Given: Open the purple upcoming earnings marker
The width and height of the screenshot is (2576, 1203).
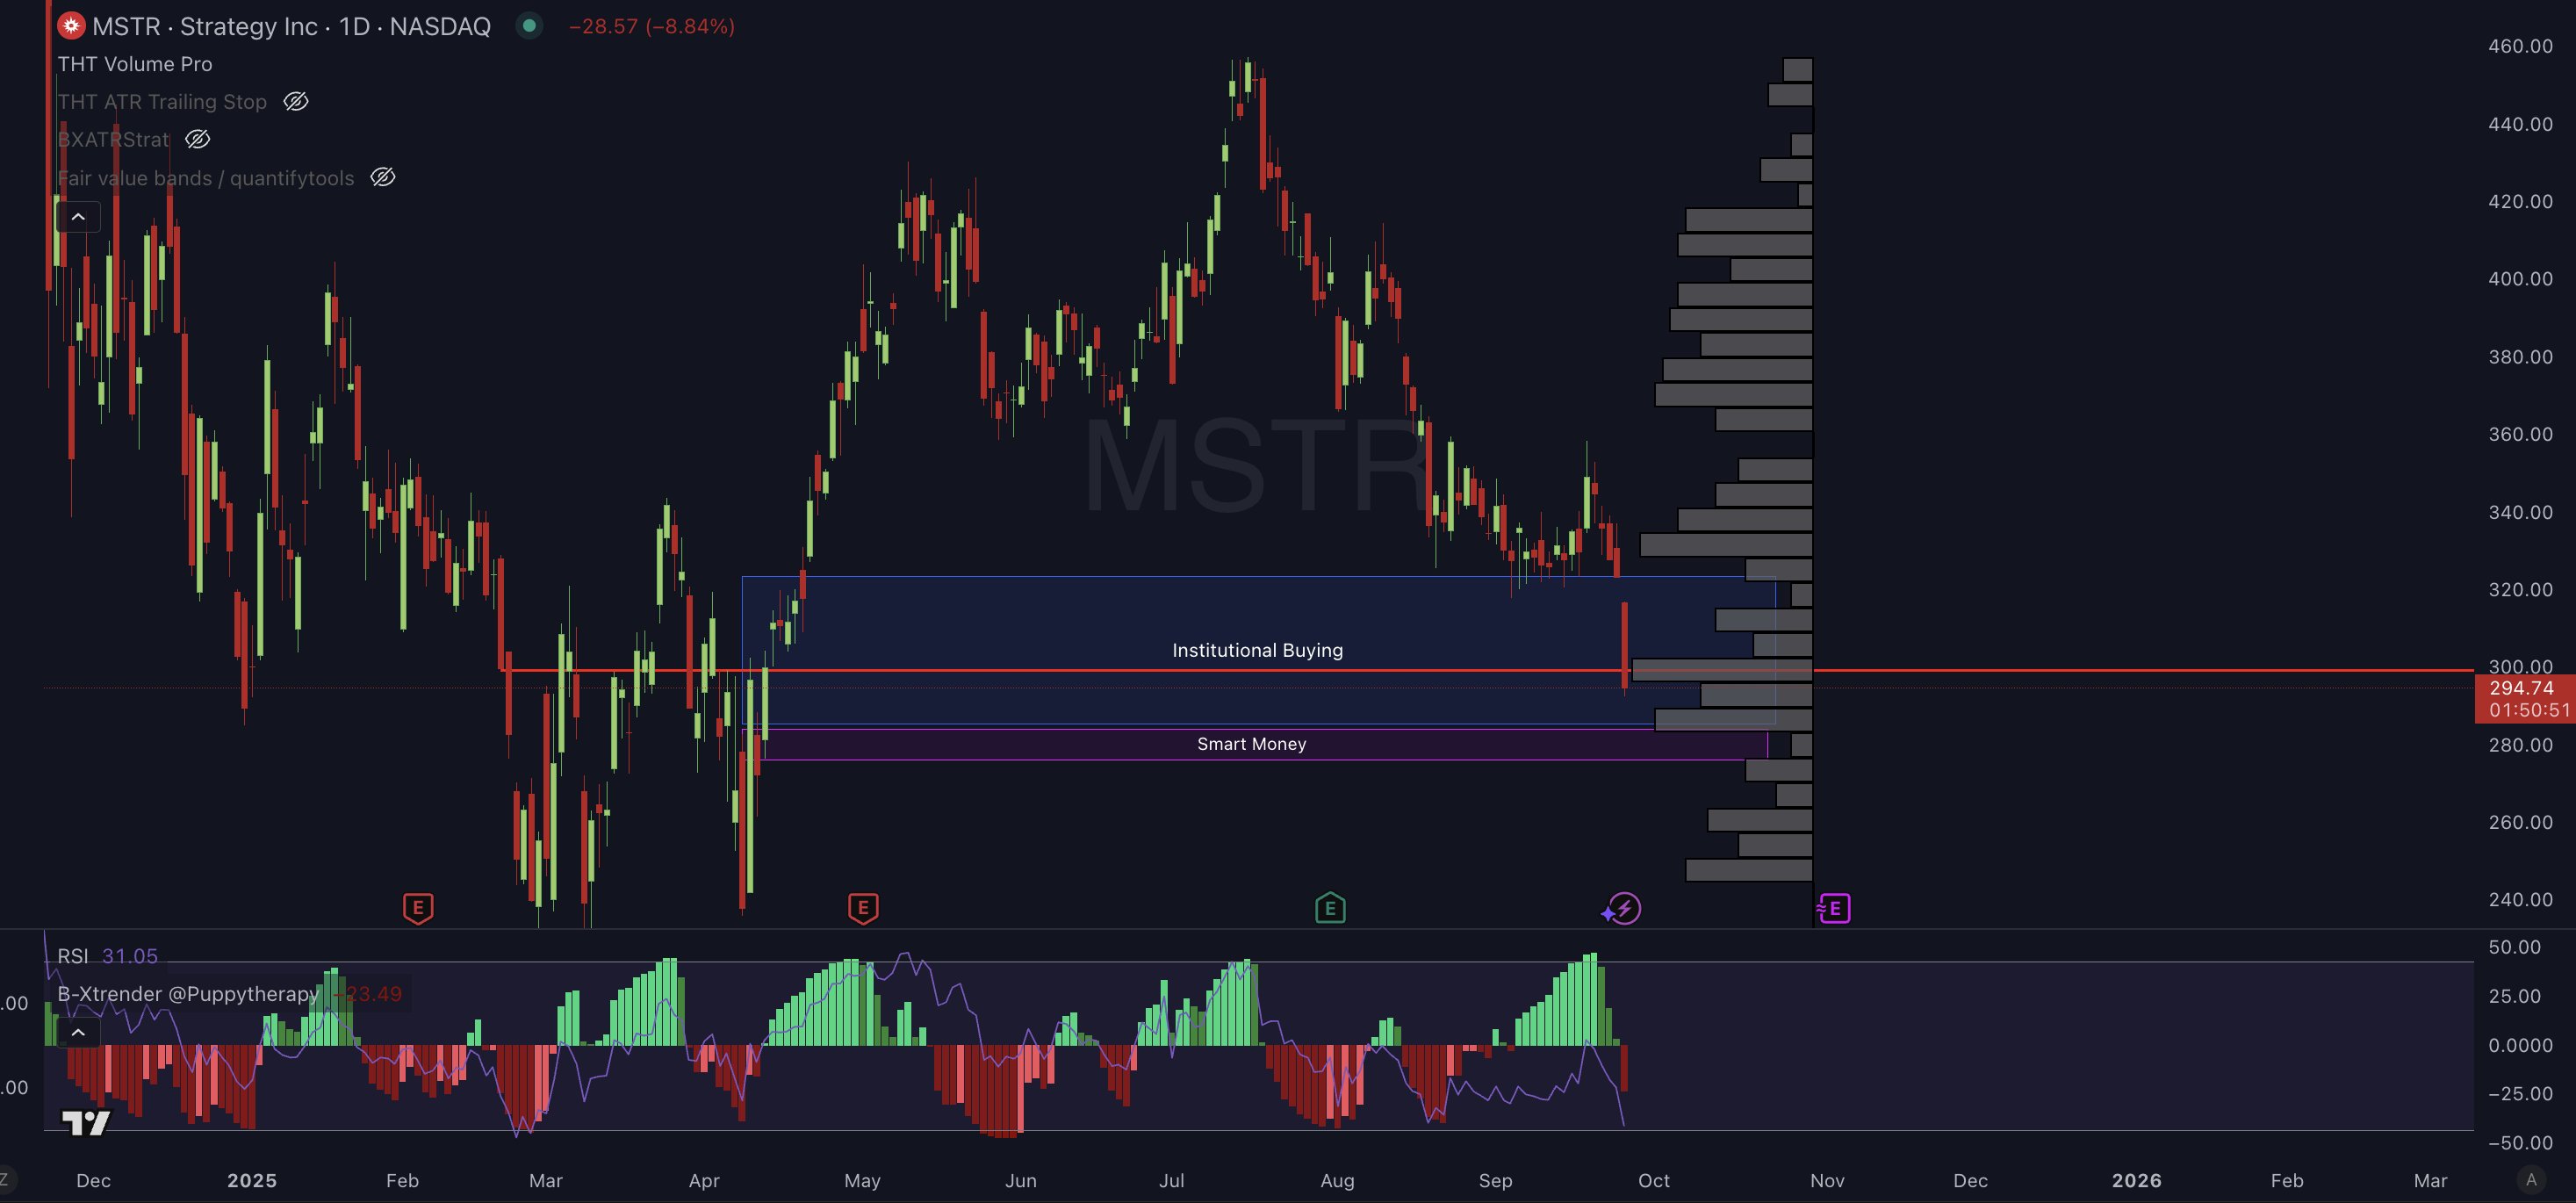Looking at the screenshot, I should coord(1834,908).
